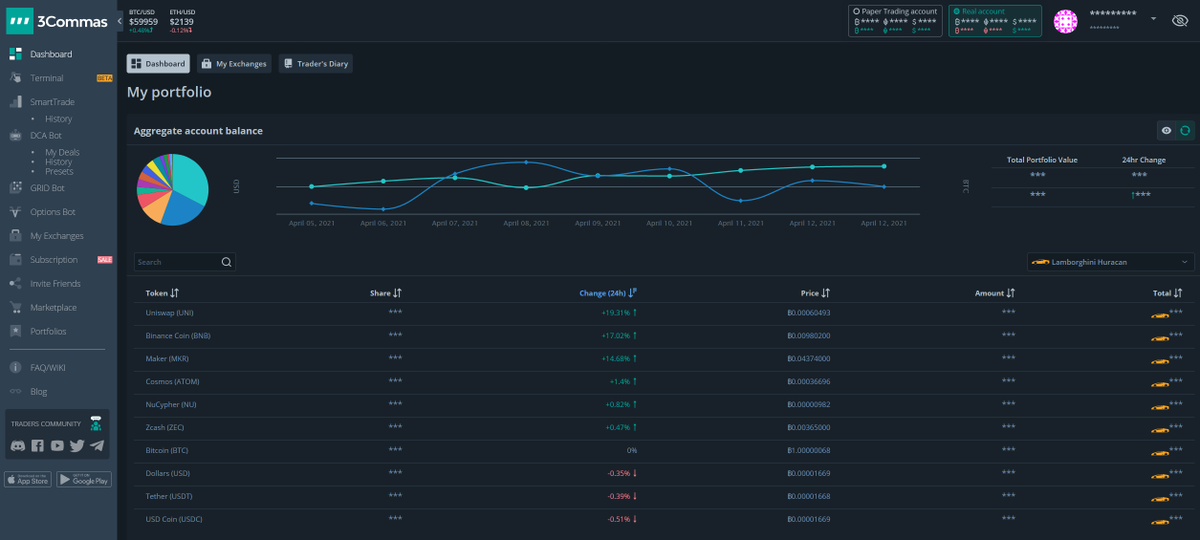This screenshot has height=540, width=1200.
Task: Click the Blog sidebar icon
Action: click(x=16, y=392)
